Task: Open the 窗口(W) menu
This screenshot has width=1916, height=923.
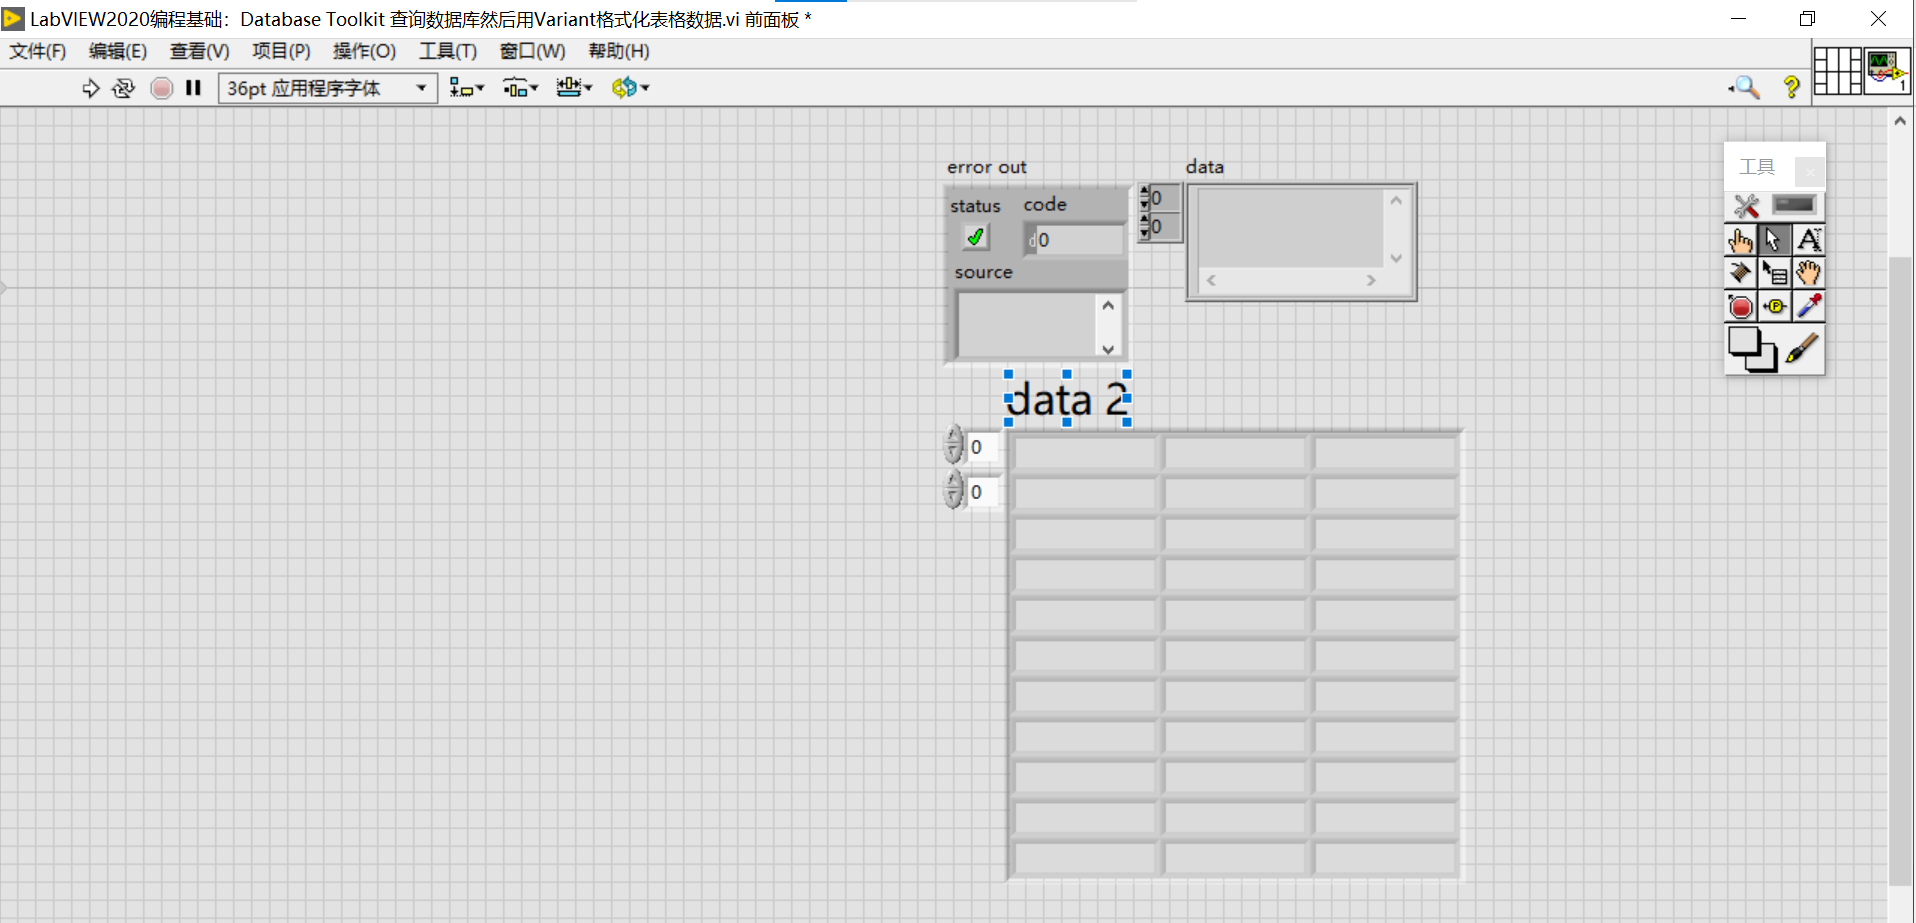Action: 531,51
